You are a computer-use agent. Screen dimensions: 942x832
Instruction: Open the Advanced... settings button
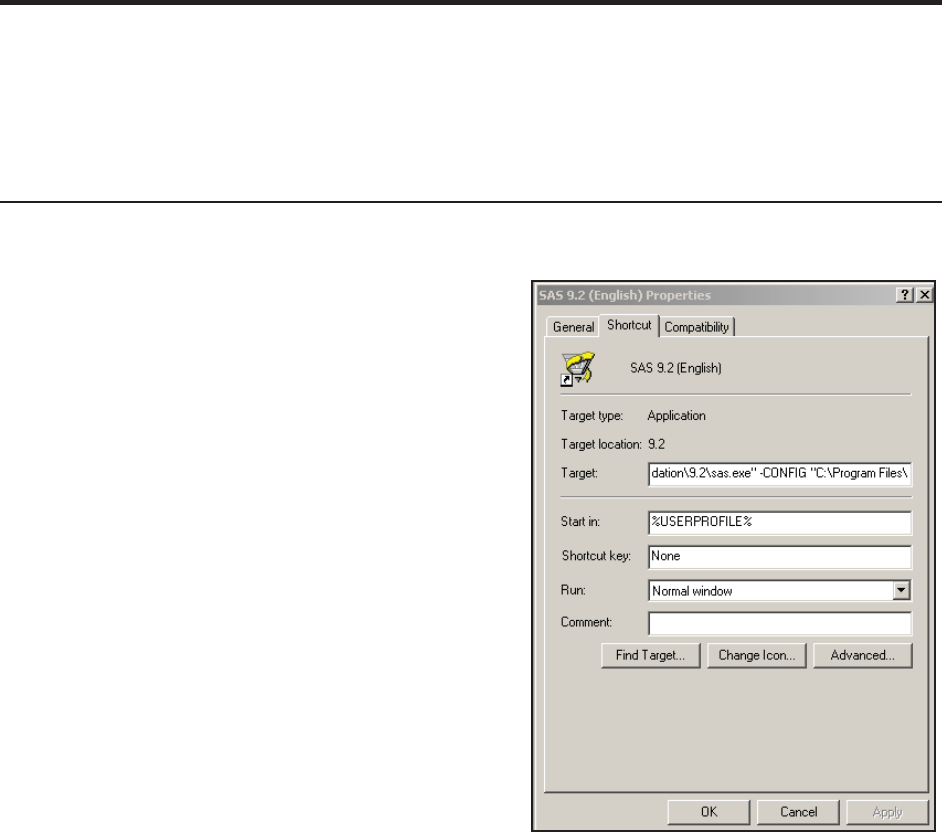[x=862, y=655]
